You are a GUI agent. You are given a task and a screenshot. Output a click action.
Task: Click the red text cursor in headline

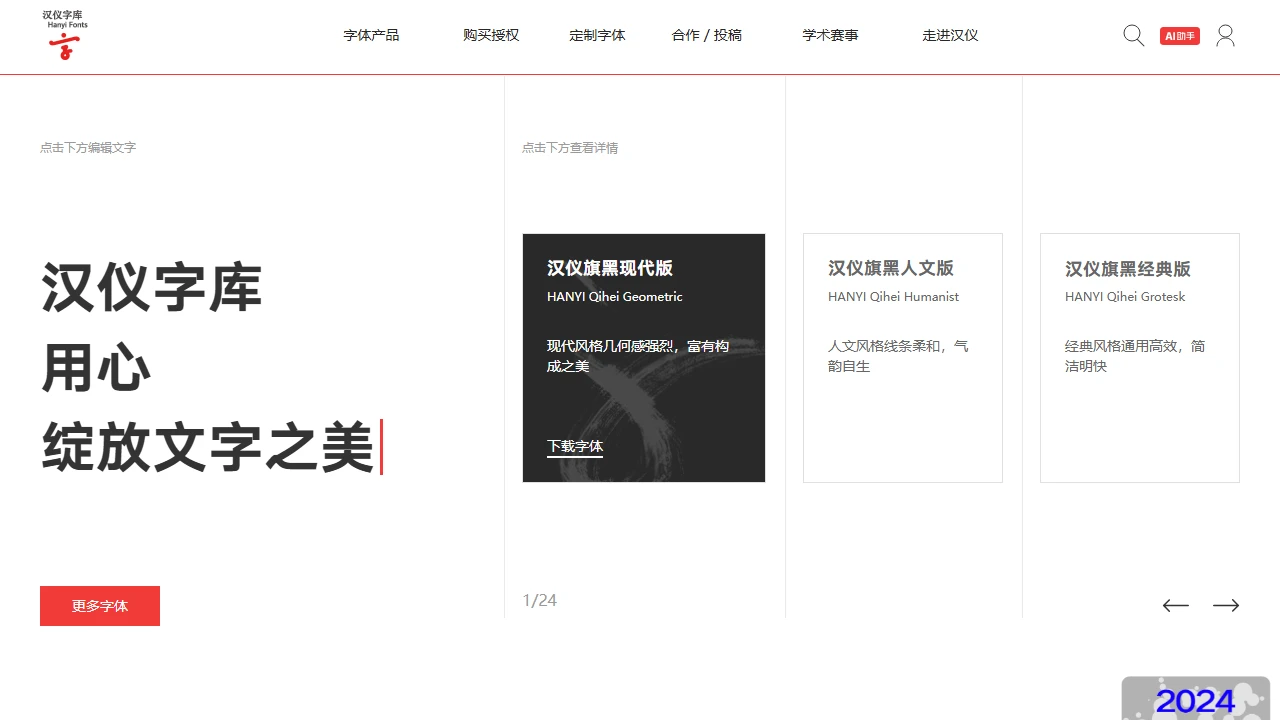384,449
